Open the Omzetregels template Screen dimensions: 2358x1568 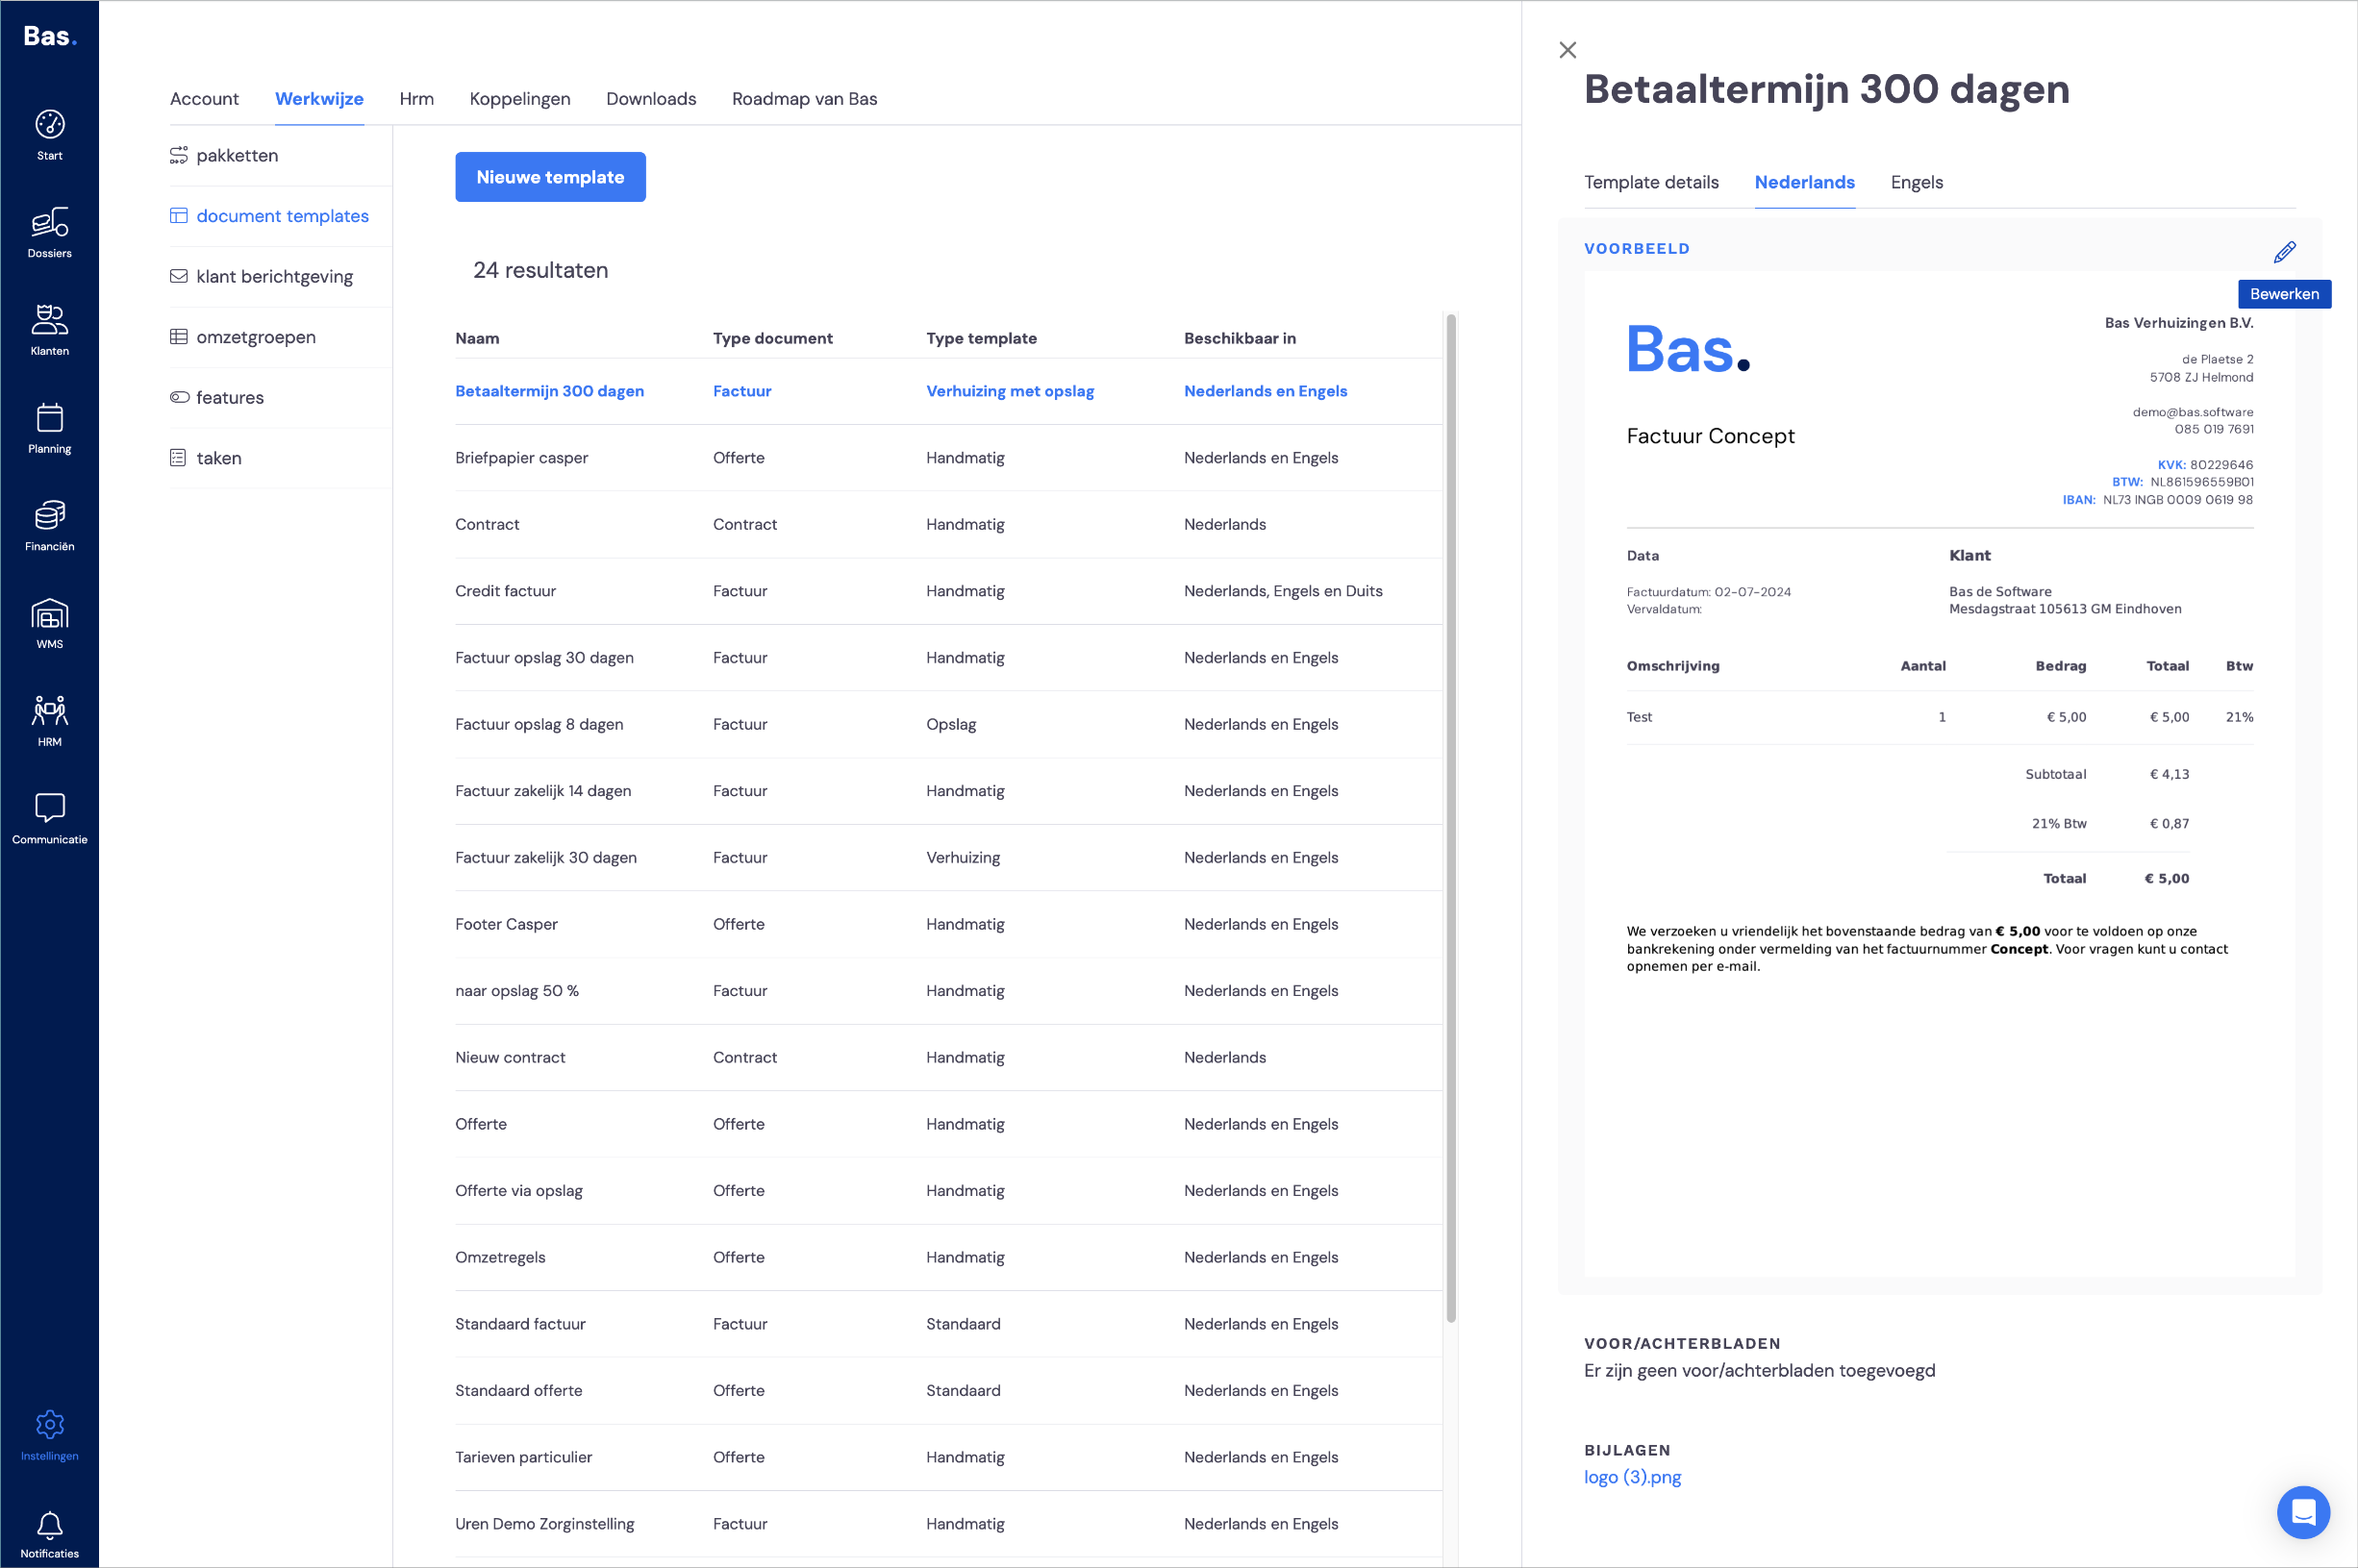tap(948, 1258)
